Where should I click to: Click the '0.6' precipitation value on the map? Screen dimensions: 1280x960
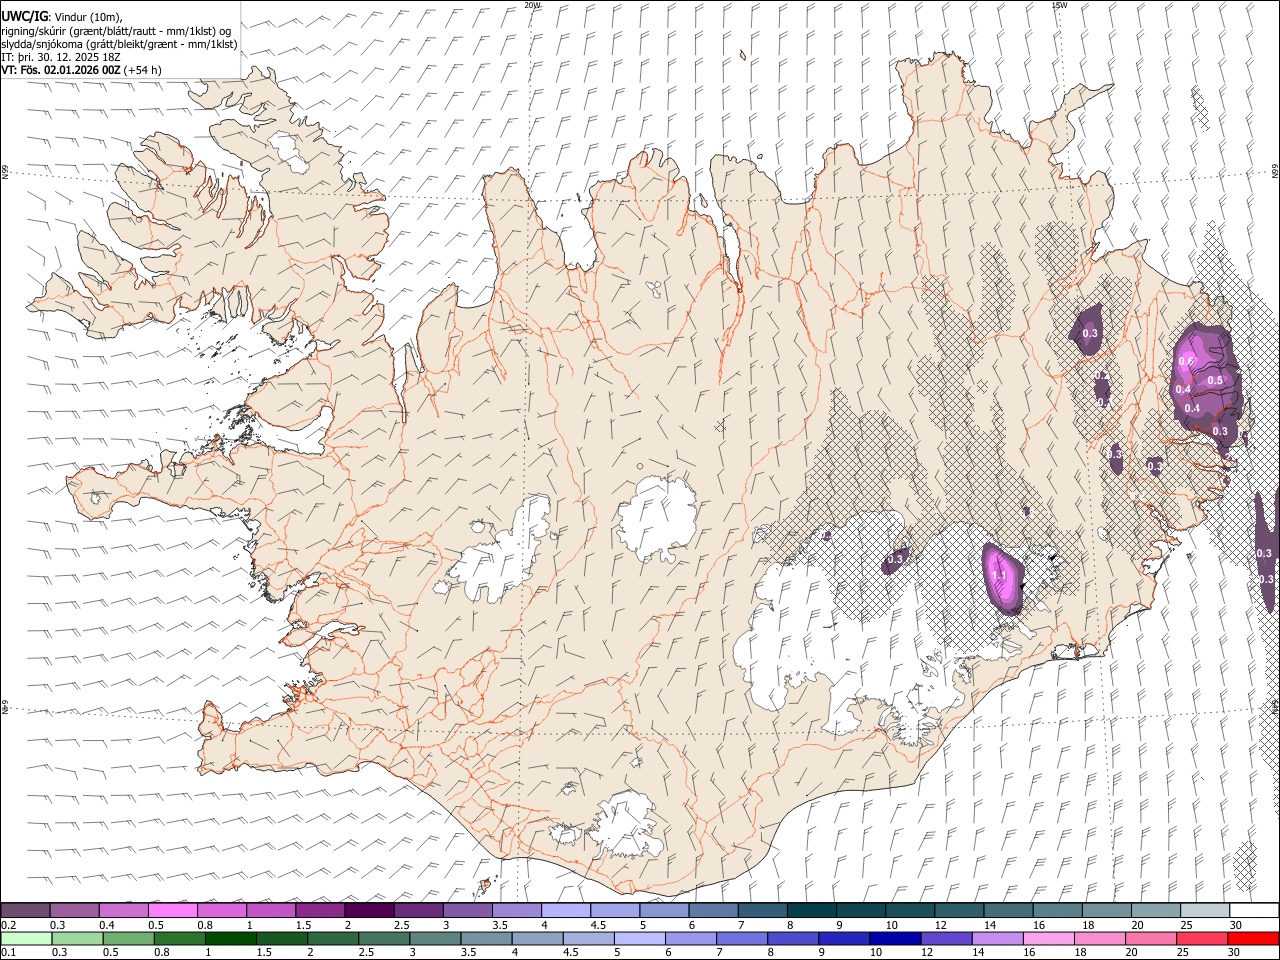tap(1186, 361)
